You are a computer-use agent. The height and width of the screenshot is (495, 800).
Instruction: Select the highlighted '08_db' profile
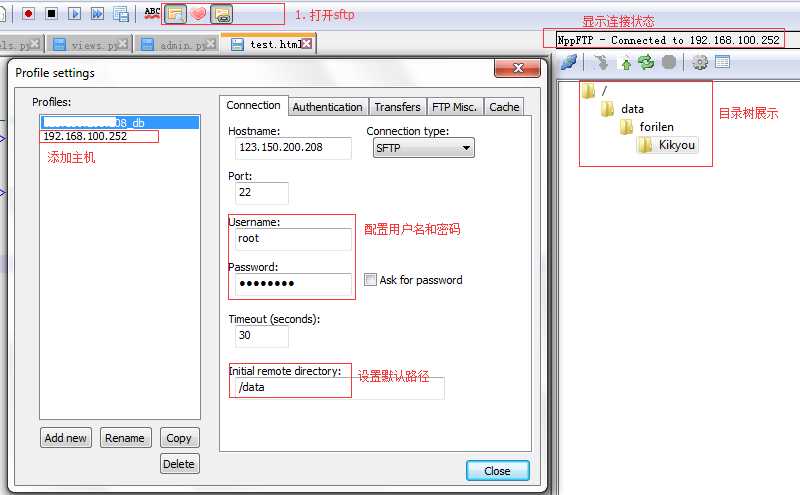[x=120, y=123]
